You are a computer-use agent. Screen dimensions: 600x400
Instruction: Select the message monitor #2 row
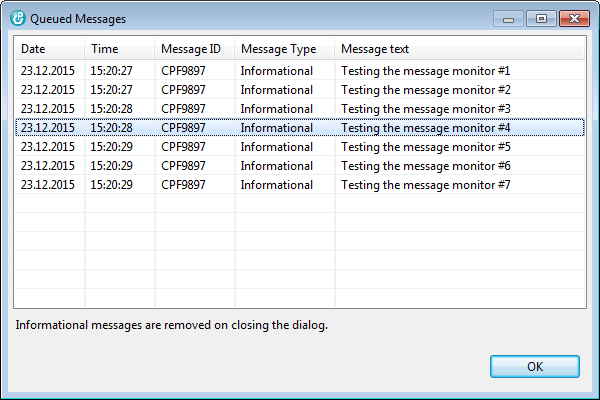tap(300, 90)
